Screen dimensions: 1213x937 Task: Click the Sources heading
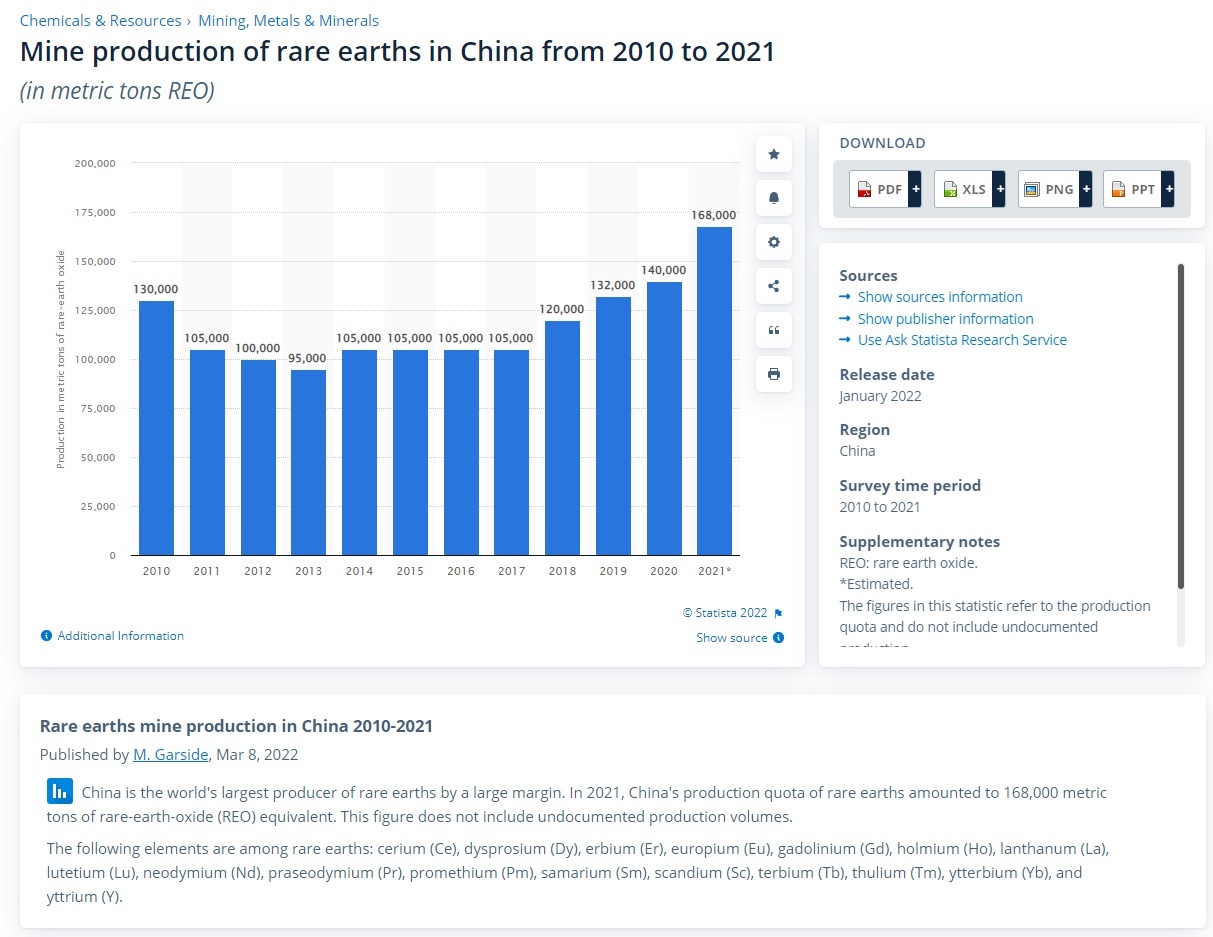(868, 276)
